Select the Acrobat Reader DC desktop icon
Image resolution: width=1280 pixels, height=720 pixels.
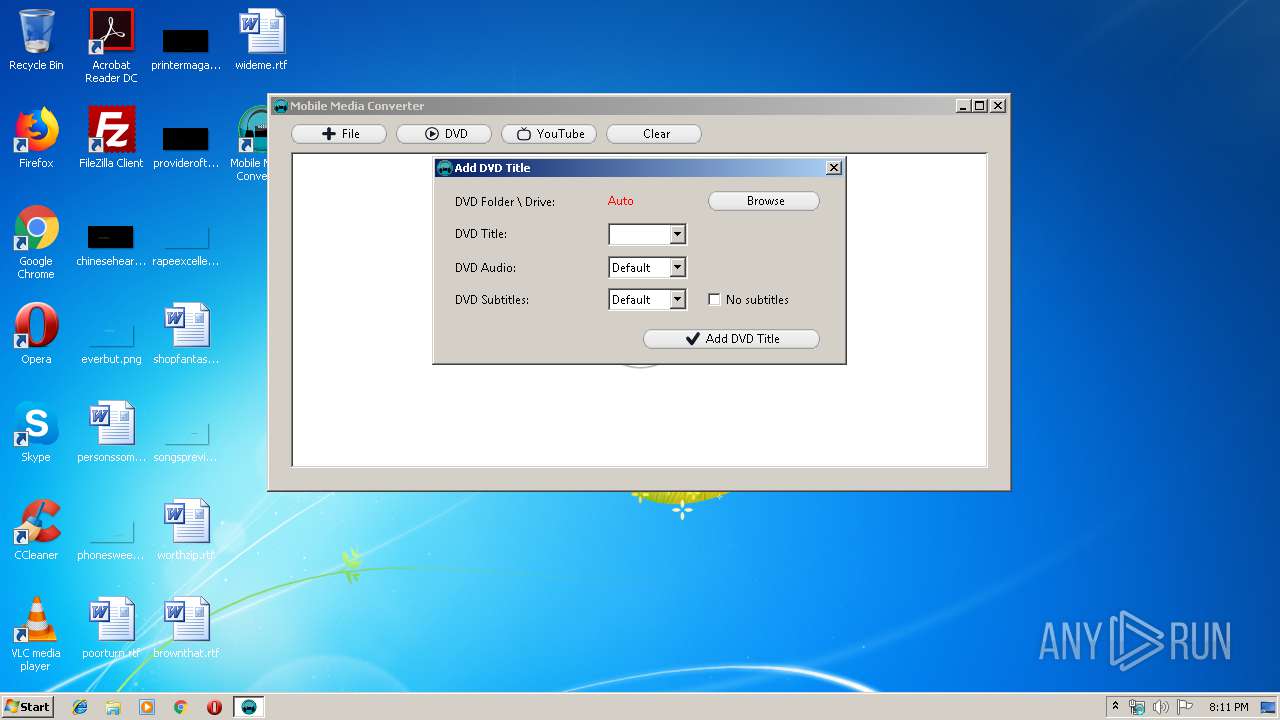point(111,46)
